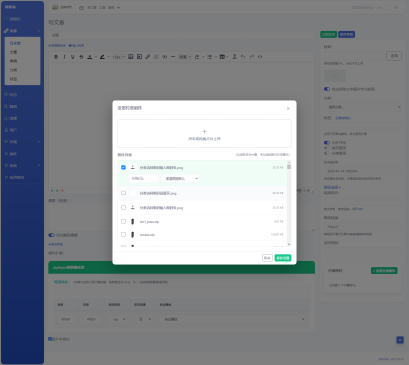Click the attachment list scrollbar down arrow
409x365 pixels.
(x=289, y=244)
